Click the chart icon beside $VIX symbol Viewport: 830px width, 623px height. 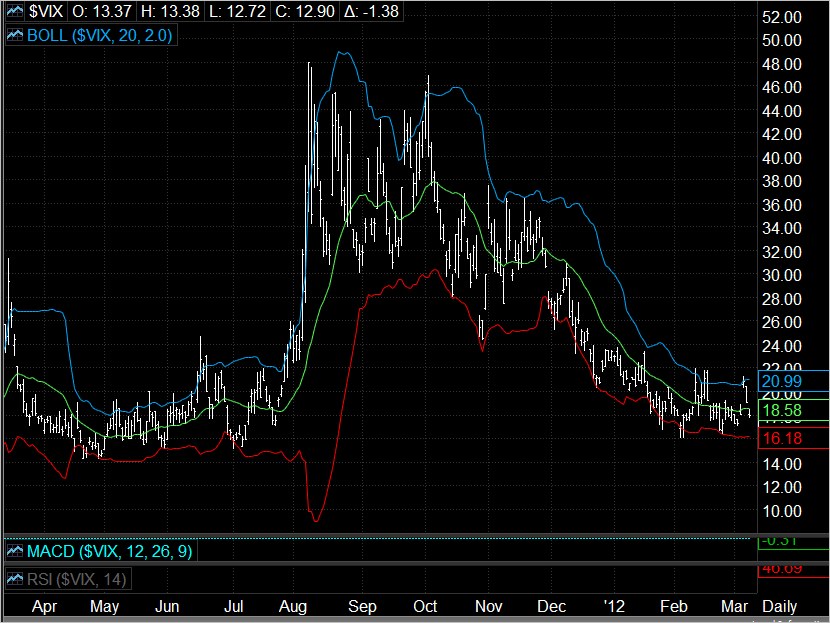(x=15, y=11)
